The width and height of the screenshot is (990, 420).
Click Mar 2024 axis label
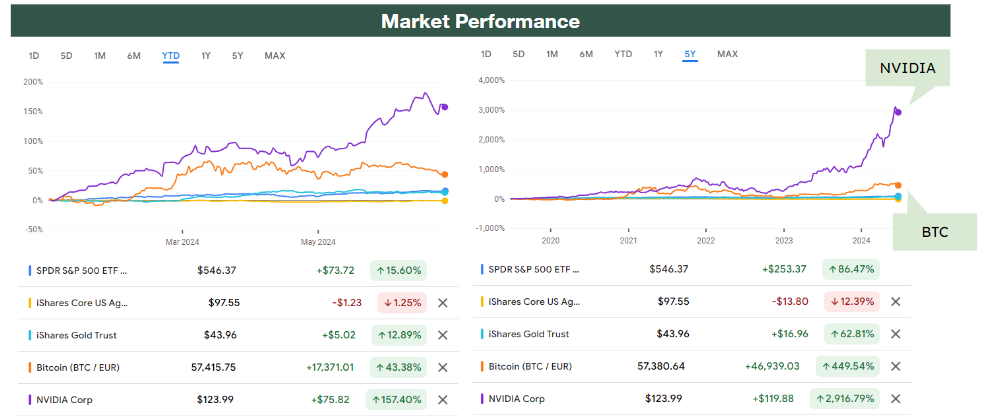coord(182,242)
